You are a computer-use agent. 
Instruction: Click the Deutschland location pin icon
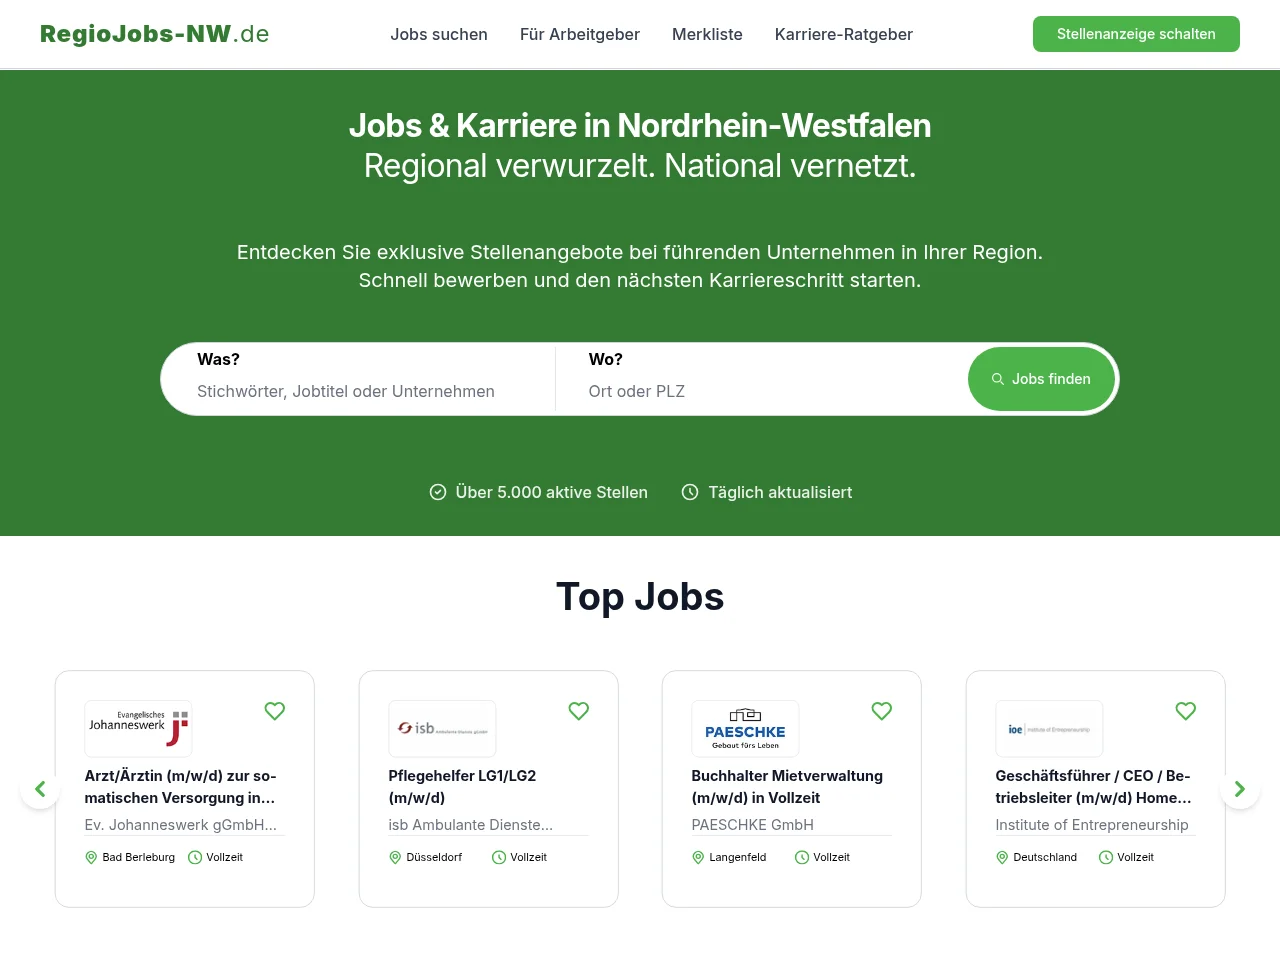pyautogui.click(x=1002, y=858)
